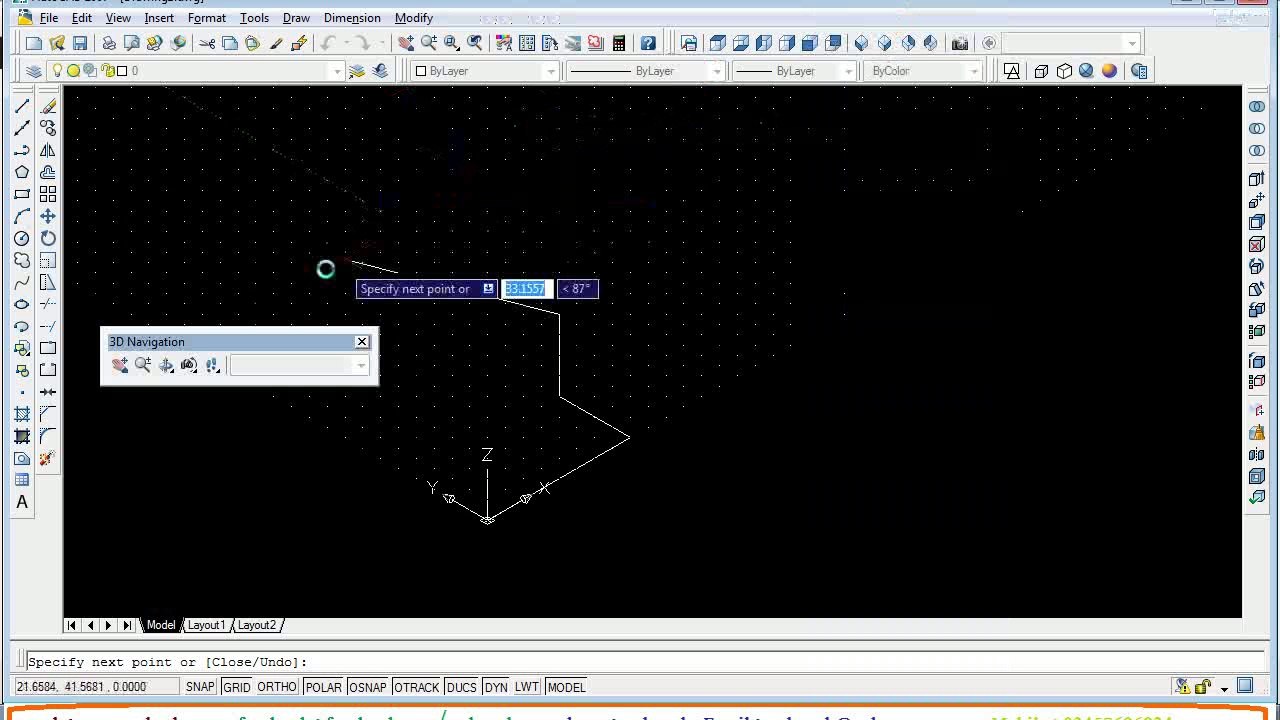Open the QuickCalc calculator icon
The image size is (1280, 720).
pos(619,43)
